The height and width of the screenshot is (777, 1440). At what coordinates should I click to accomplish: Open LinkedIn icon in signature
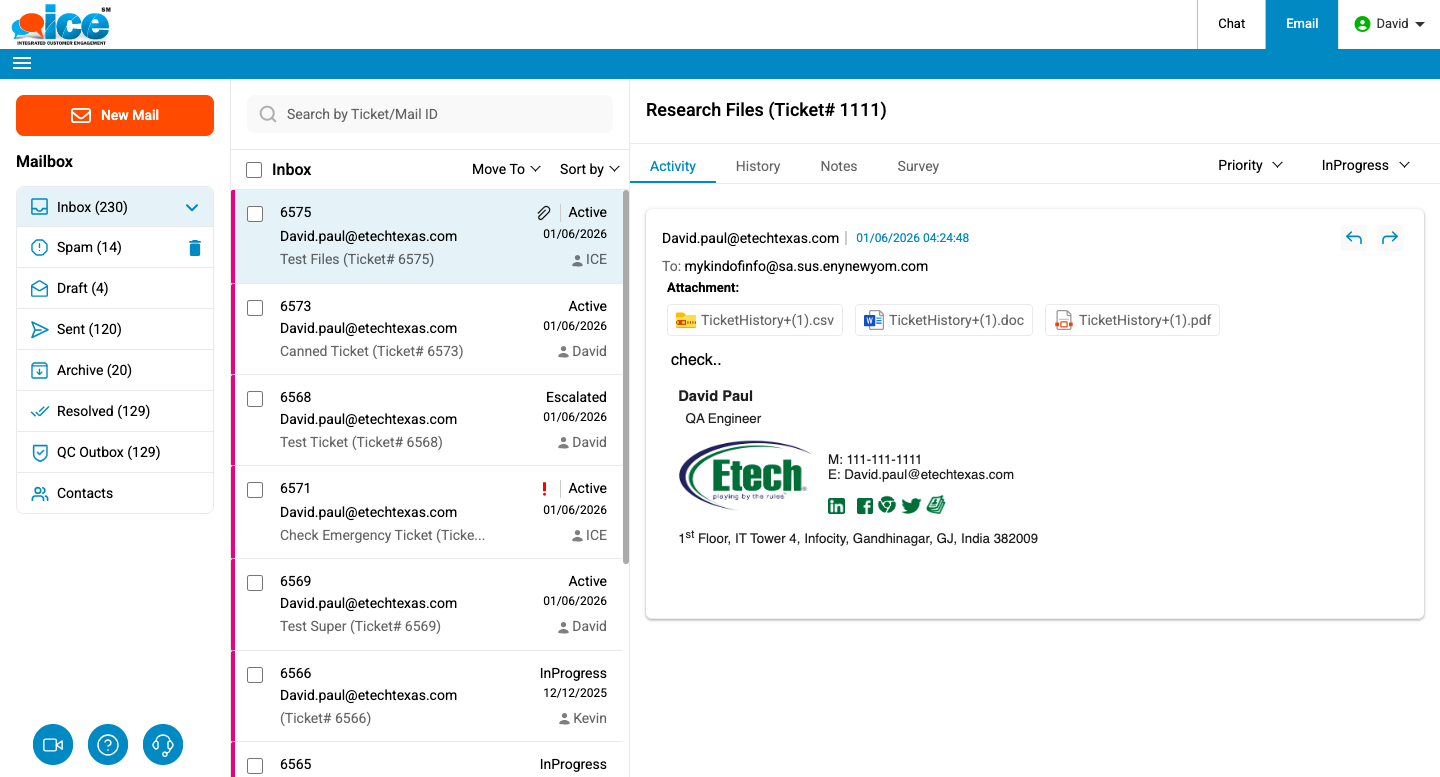[836, 506]
